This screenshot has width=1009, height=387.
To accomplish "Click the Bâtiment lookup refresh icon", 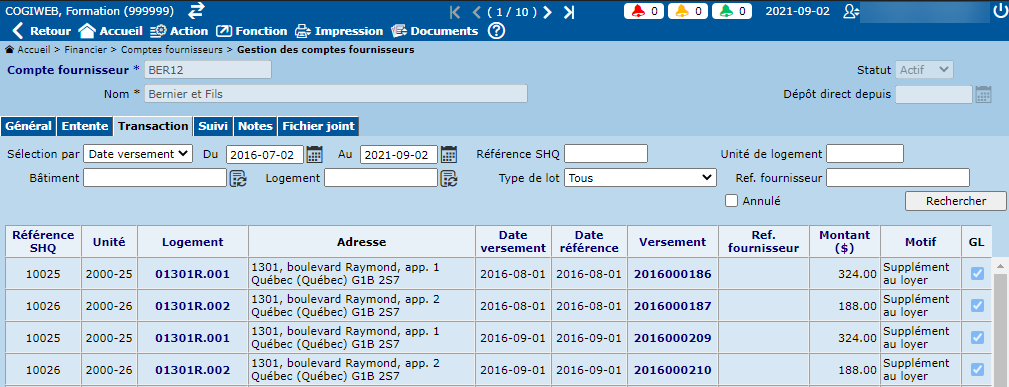I will [238, 178].
